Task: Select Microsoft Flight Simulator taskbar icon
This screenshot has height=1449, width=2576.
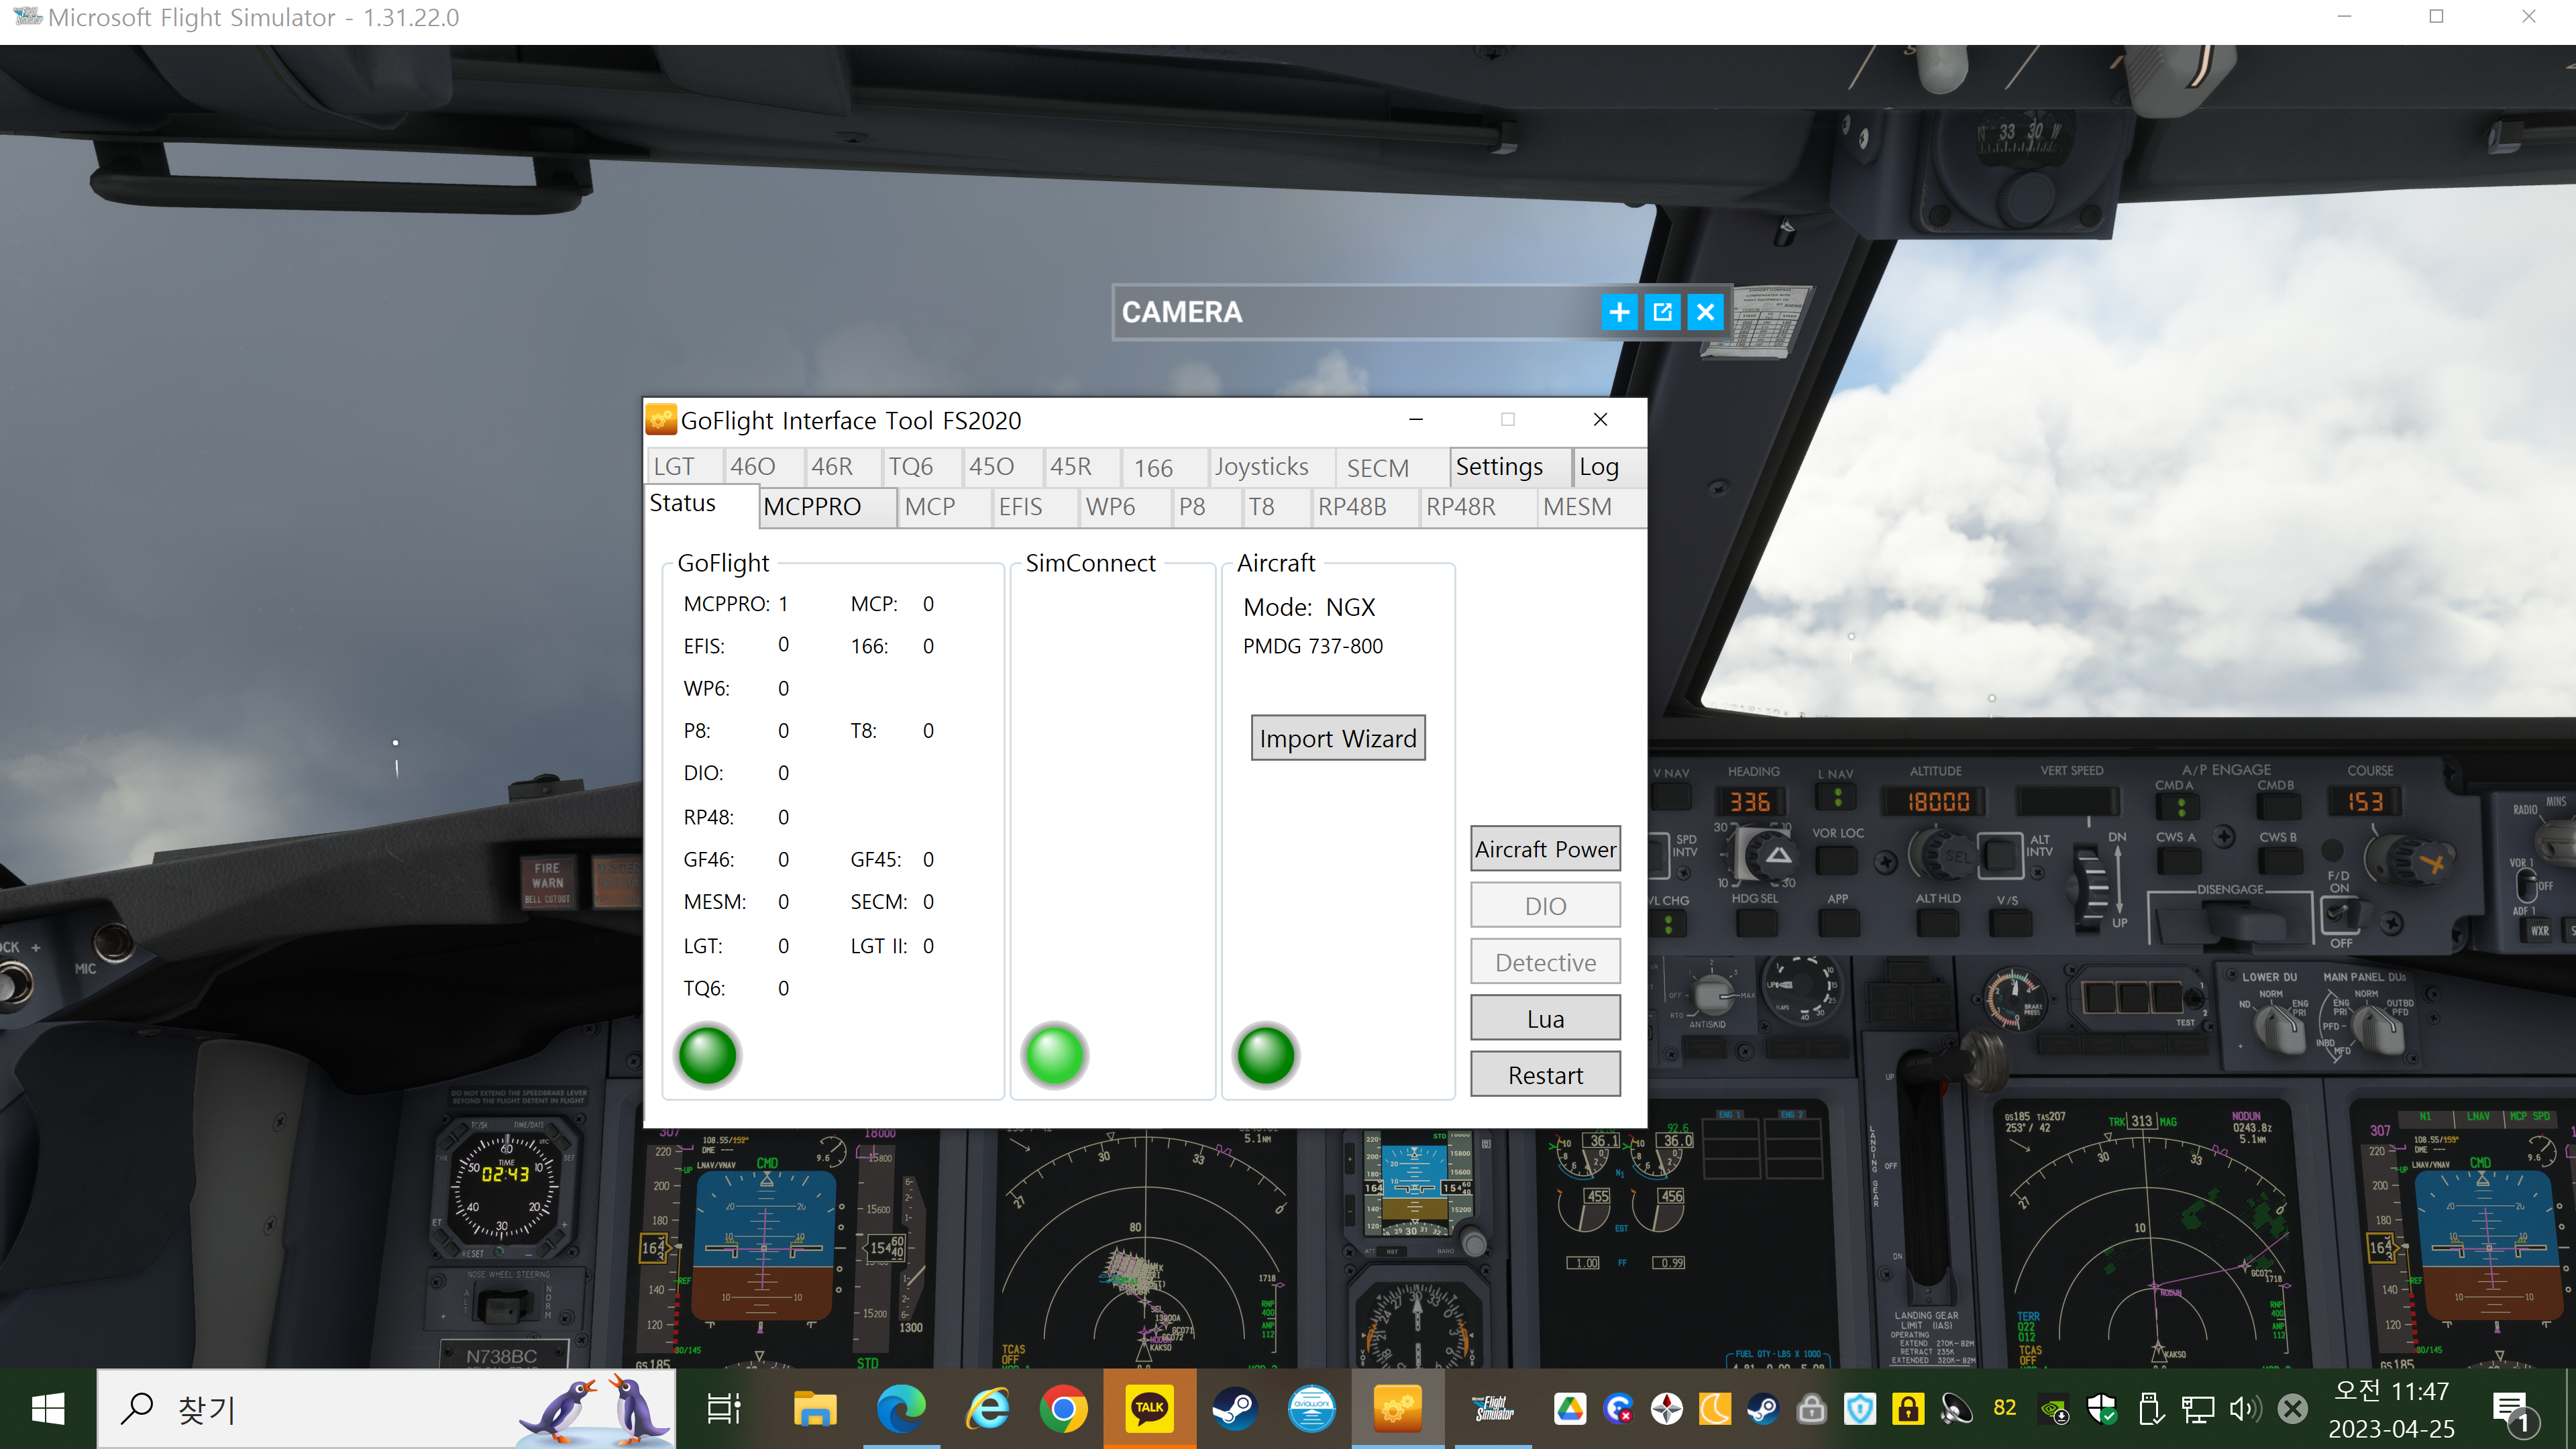Action: tap(1493, 1409)
